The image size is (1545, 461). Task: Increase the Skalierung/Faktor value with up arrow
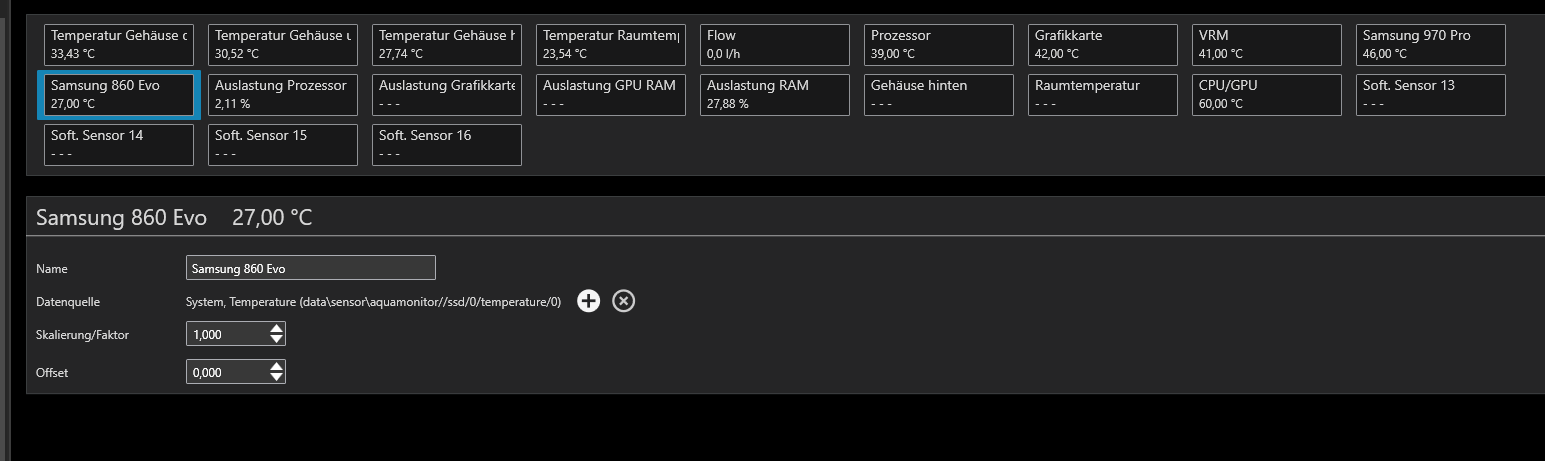(277, 329)
